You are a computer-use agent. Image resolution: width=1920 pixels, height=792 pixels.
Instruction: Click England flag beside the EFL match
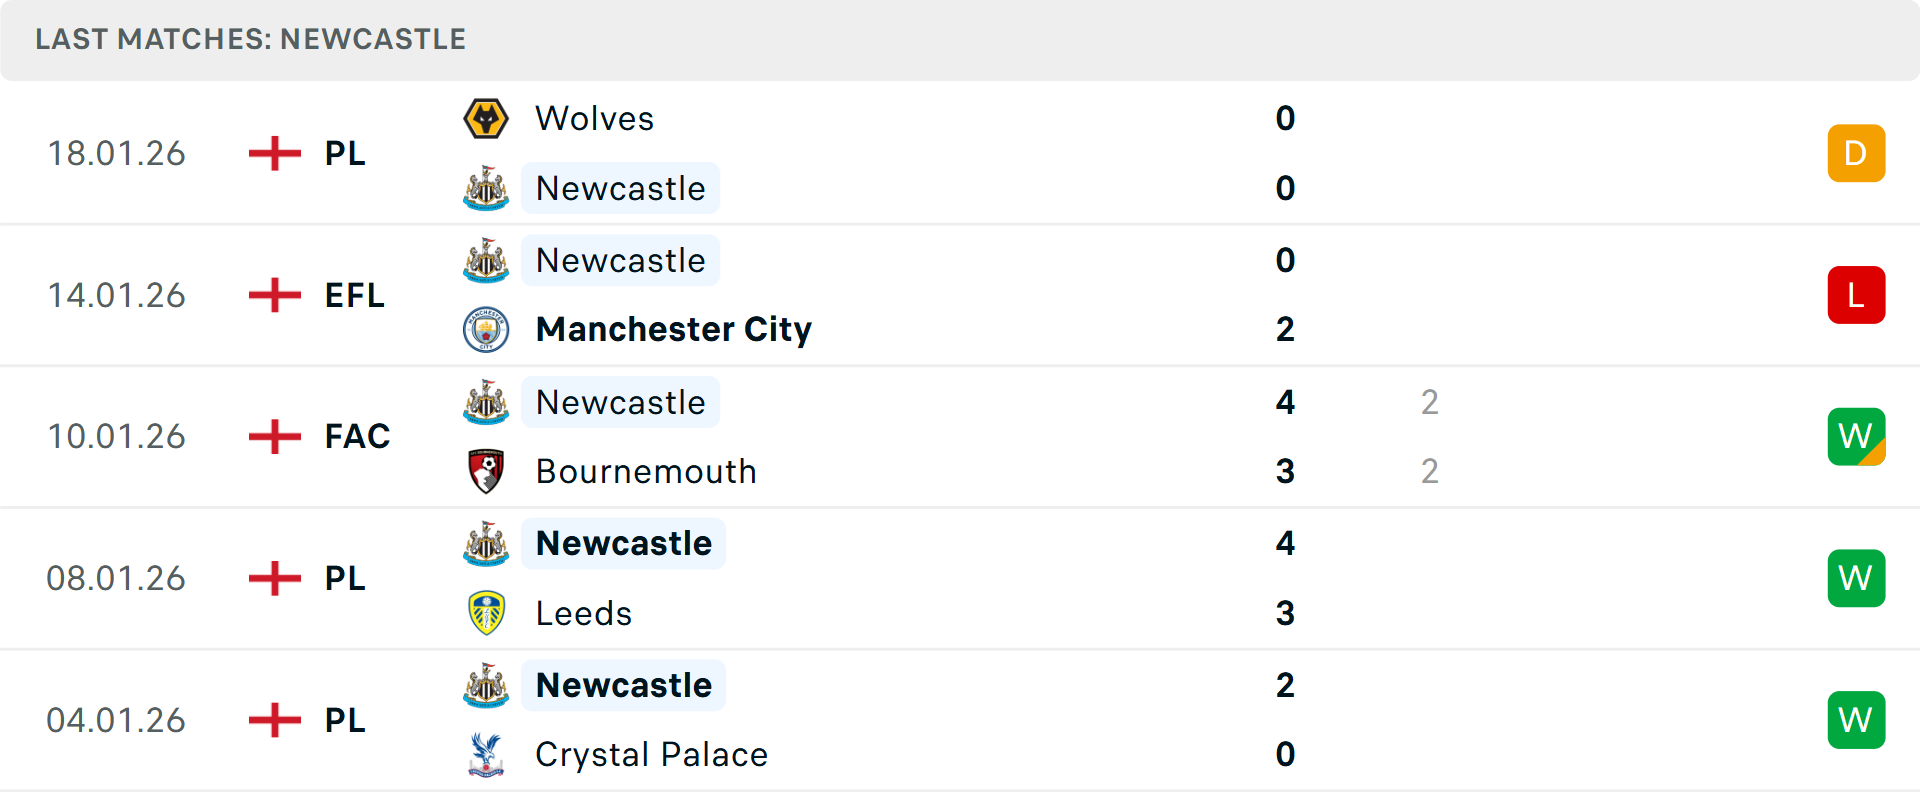pyautogui.click(x=274, y=295)
